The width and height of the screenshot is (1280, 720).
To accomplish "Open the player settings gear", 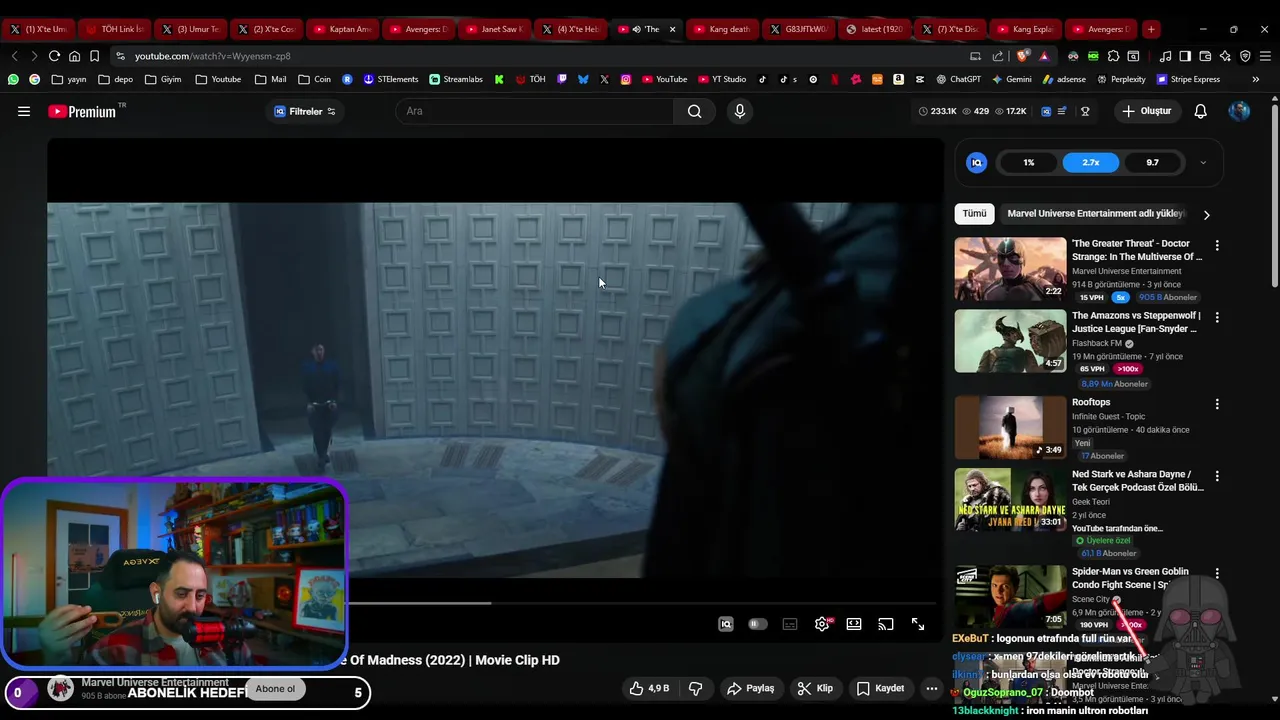I will (x=822, y=624).
